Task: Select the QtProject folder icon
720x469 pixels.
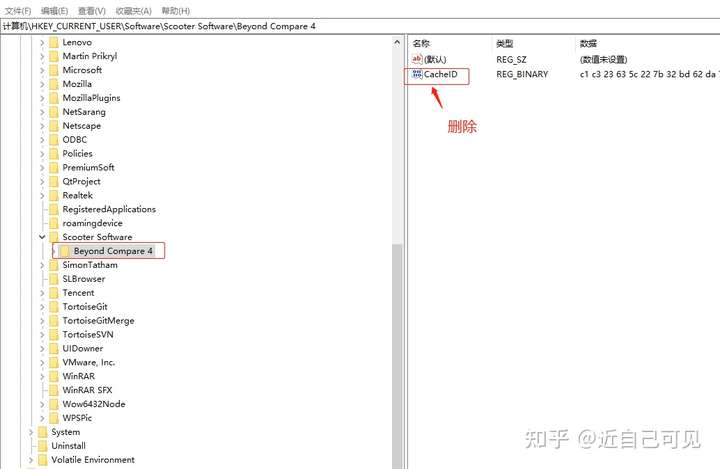Action: tap(54, 181)
